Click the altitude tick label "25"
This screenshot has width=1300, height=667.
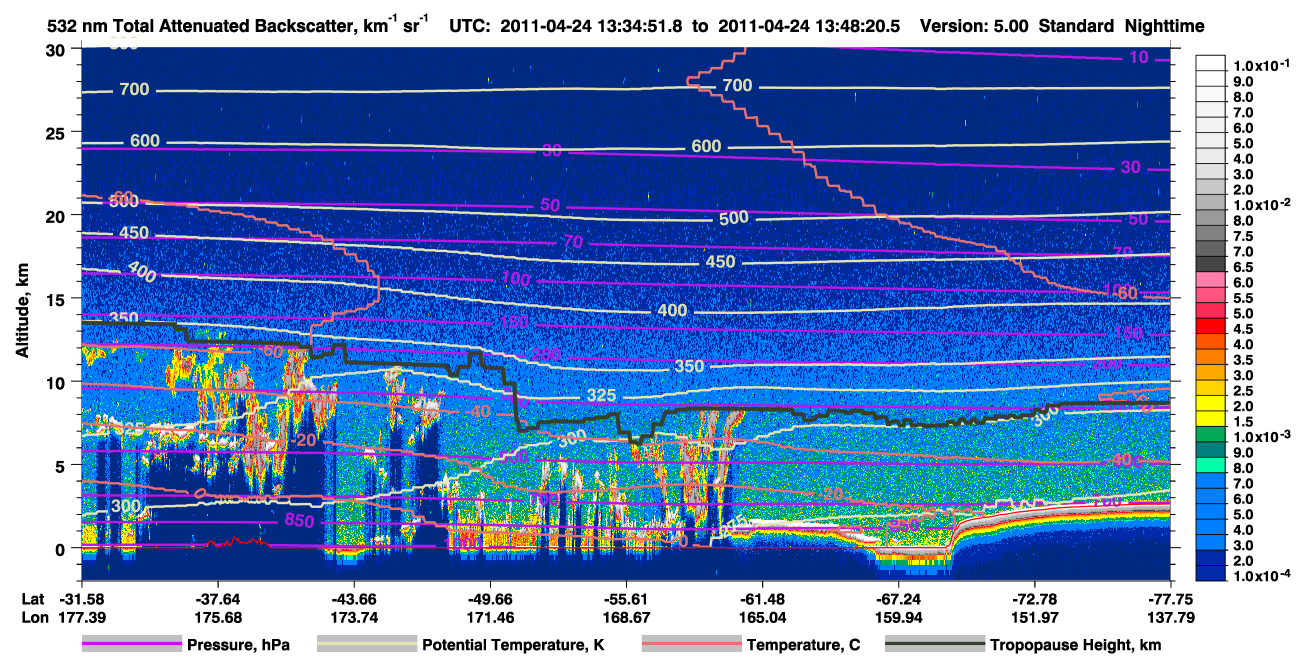pos(57,132)
